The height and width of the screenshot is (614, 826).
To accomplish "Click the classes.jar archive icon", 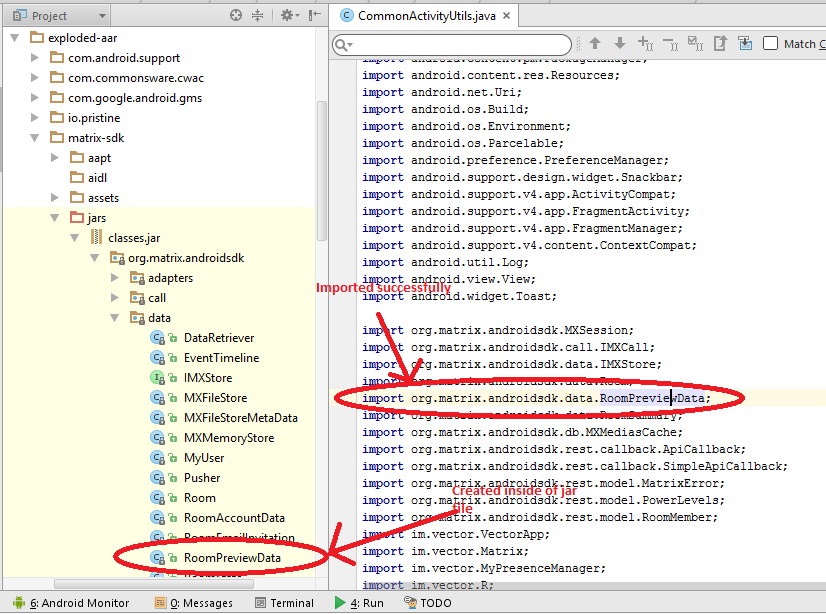I will (96, 237).
